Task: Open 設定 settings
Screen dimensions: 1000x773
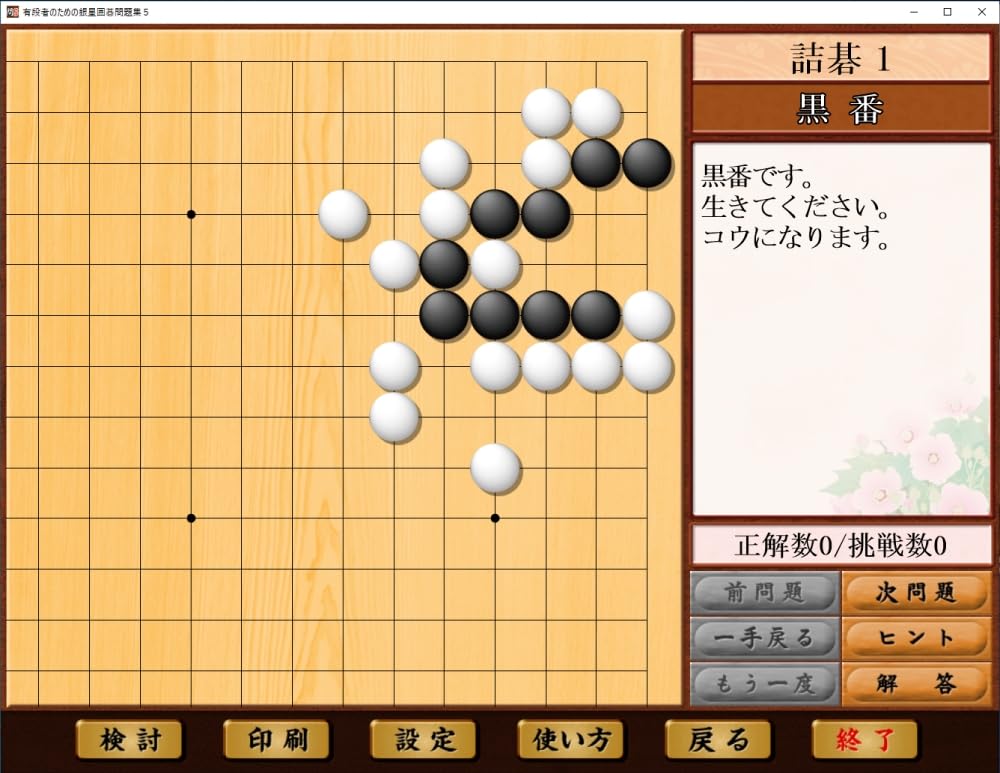Action: click(423, 740)
